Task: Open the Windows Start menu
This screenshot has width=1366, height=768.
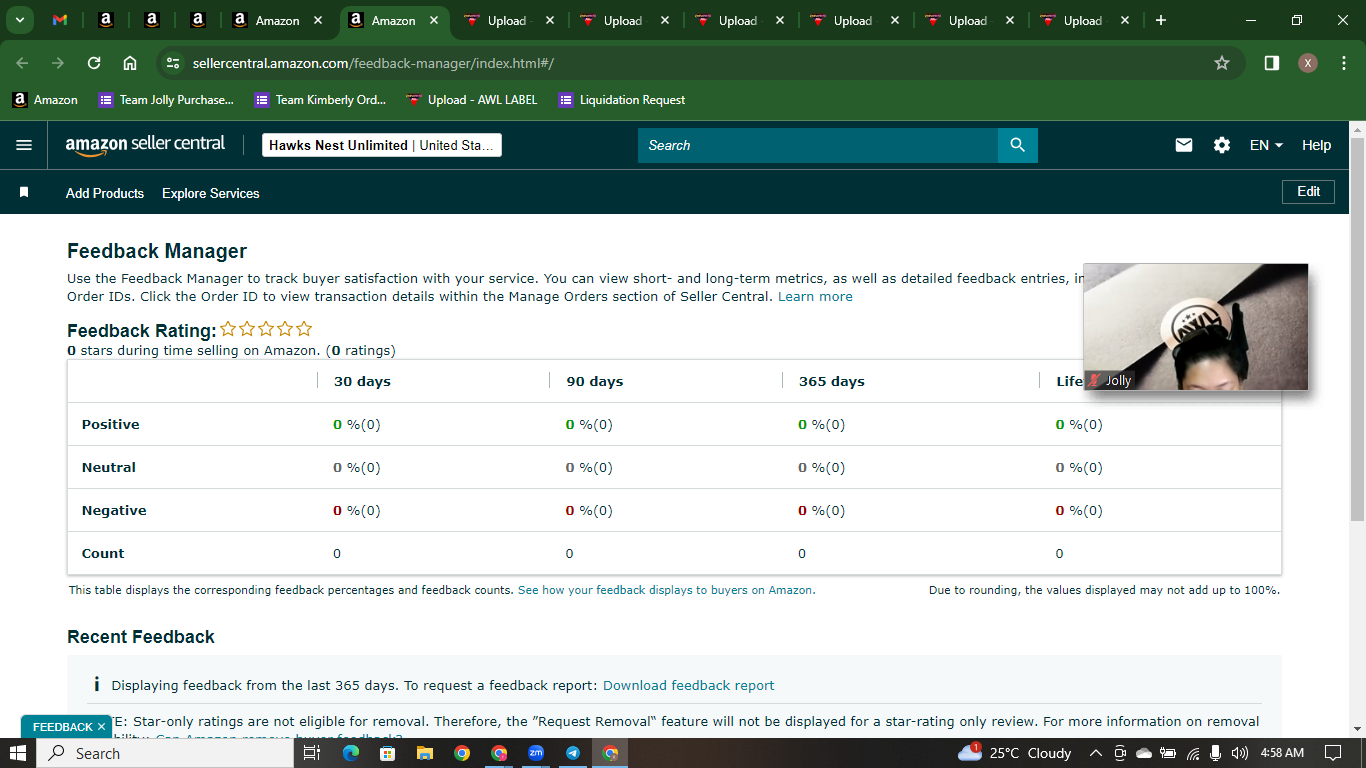Action: (18, 753)
